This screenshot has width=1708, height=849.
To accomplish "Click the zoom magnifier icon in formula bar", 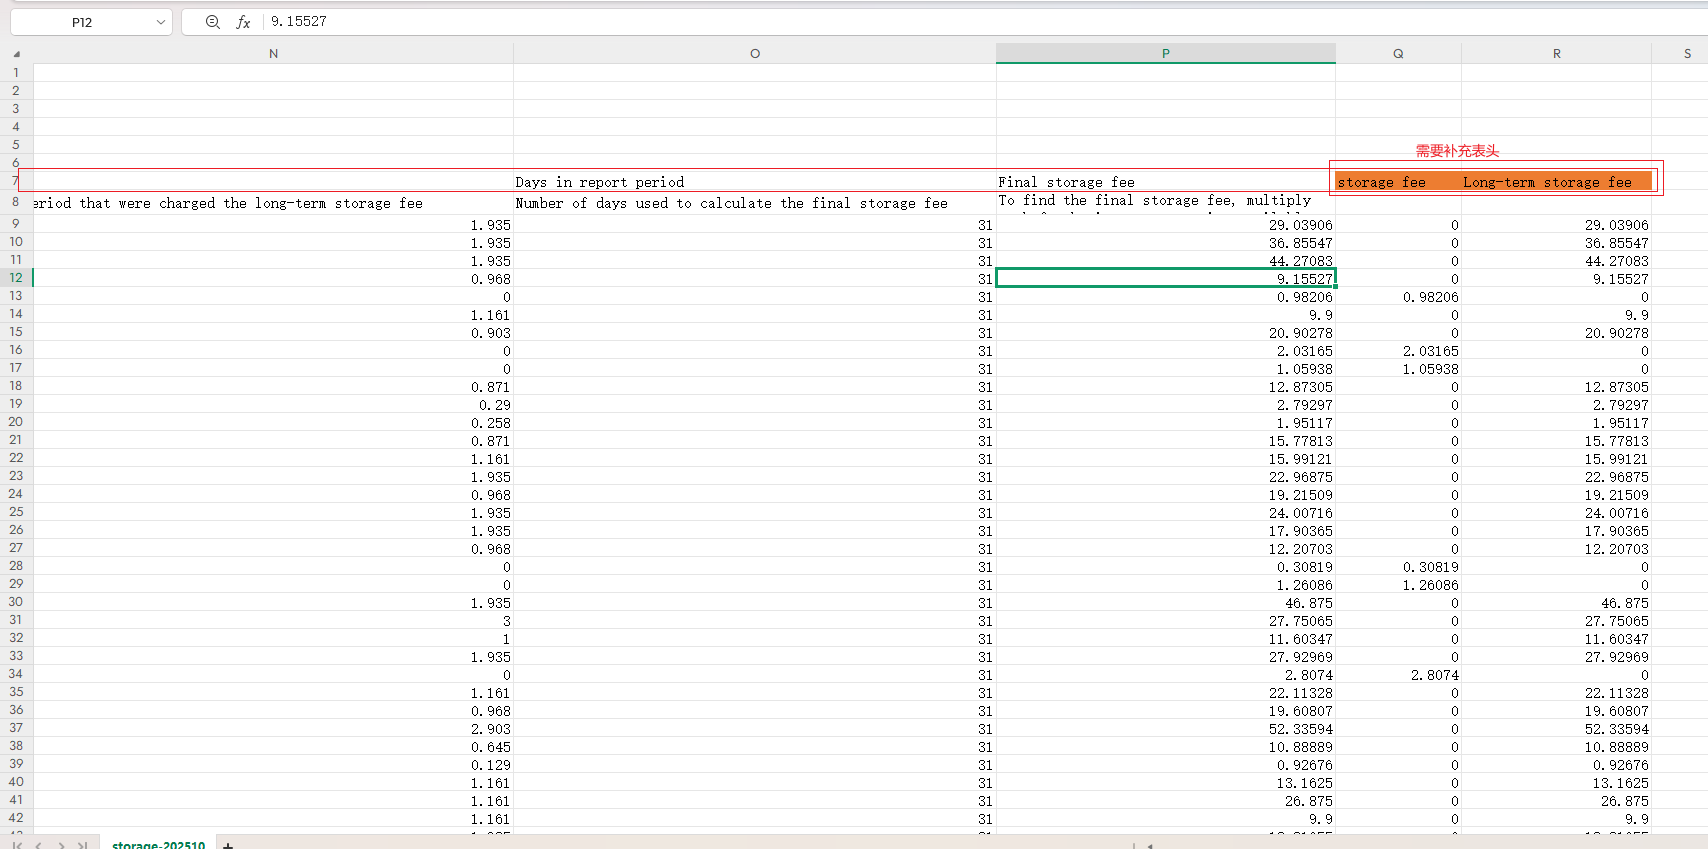I will pos(212,22).
